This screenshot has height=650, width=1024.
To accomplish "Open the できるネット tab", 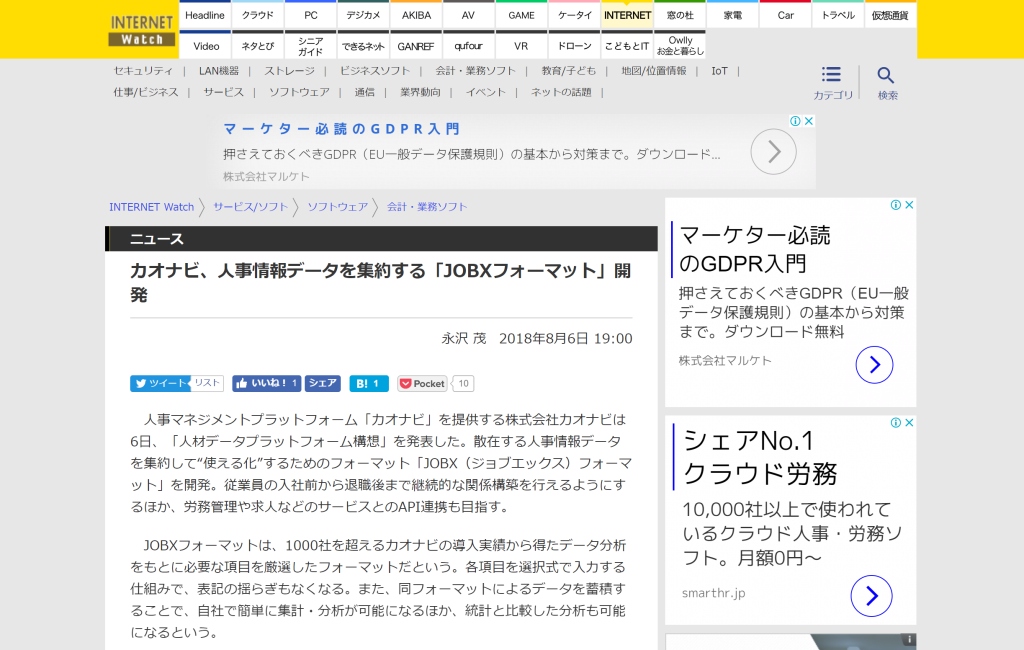I will click(x=363, y=46).
